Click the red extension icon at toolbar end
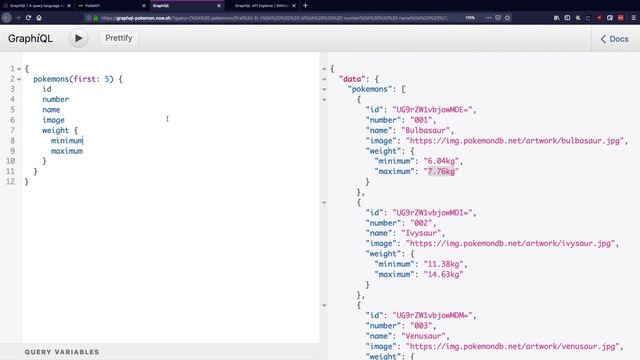Screen dimensions: 640x360 pyautogui.click(x=620, y=18)
